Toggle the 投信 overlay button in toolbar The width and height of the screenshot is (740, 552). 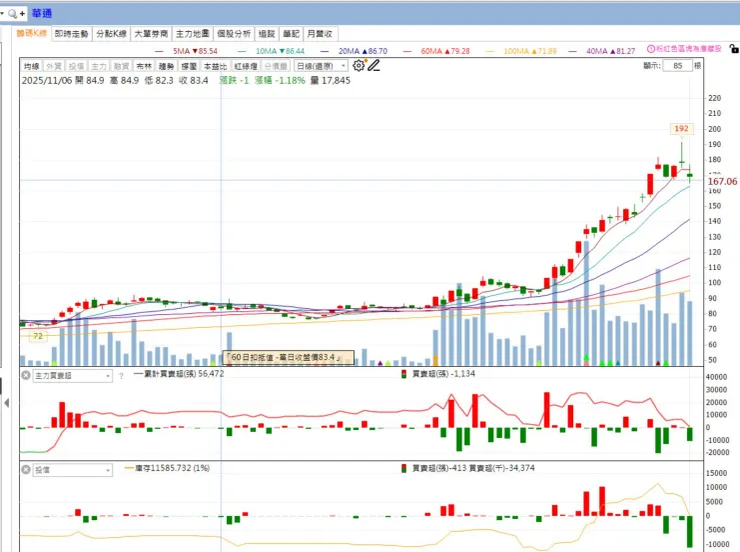tap(76, 66)
